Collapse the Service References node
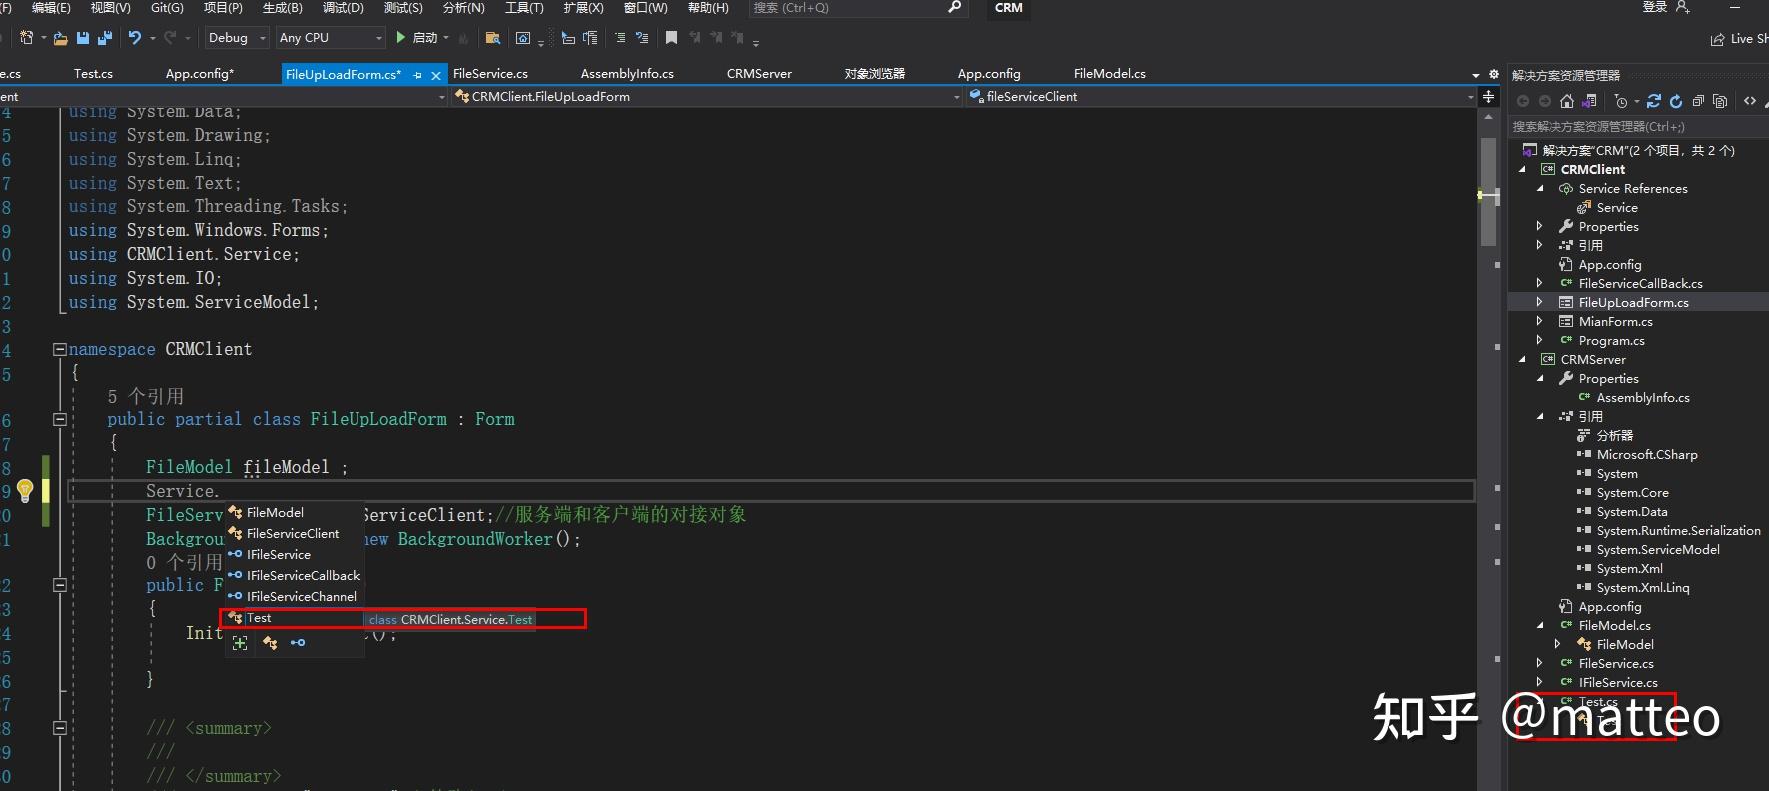This screenshot has width=1769, height=791. click(x=1540, y=189)
